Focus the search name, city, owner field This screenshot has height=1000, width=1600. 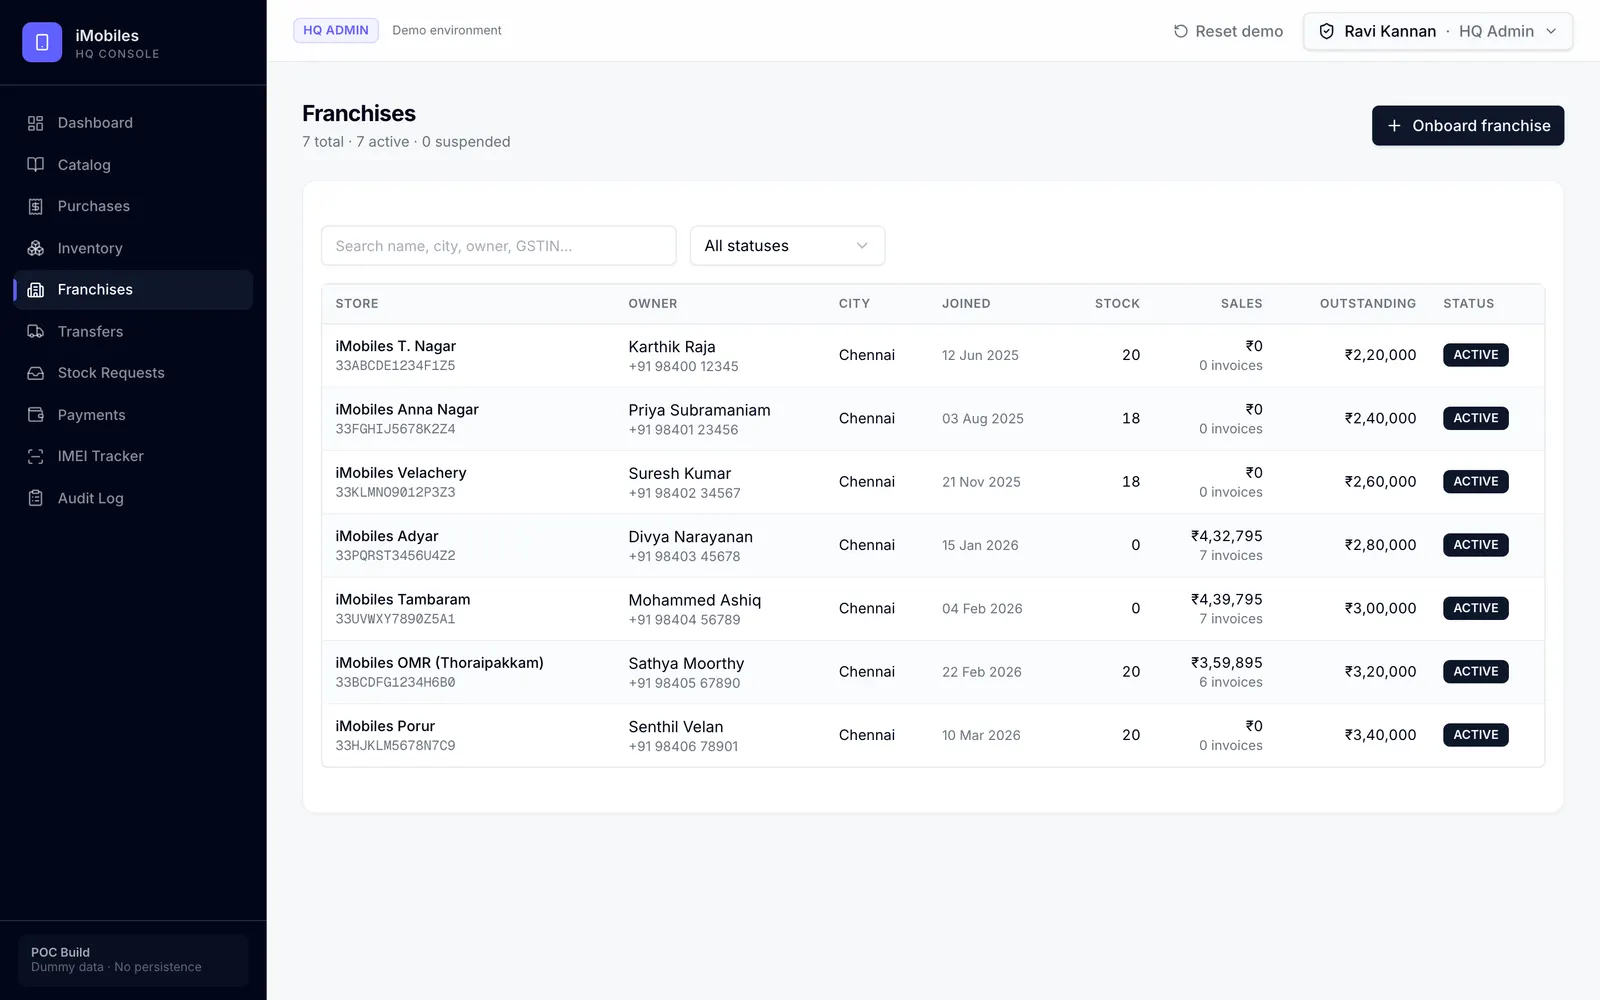coord(499,246)
